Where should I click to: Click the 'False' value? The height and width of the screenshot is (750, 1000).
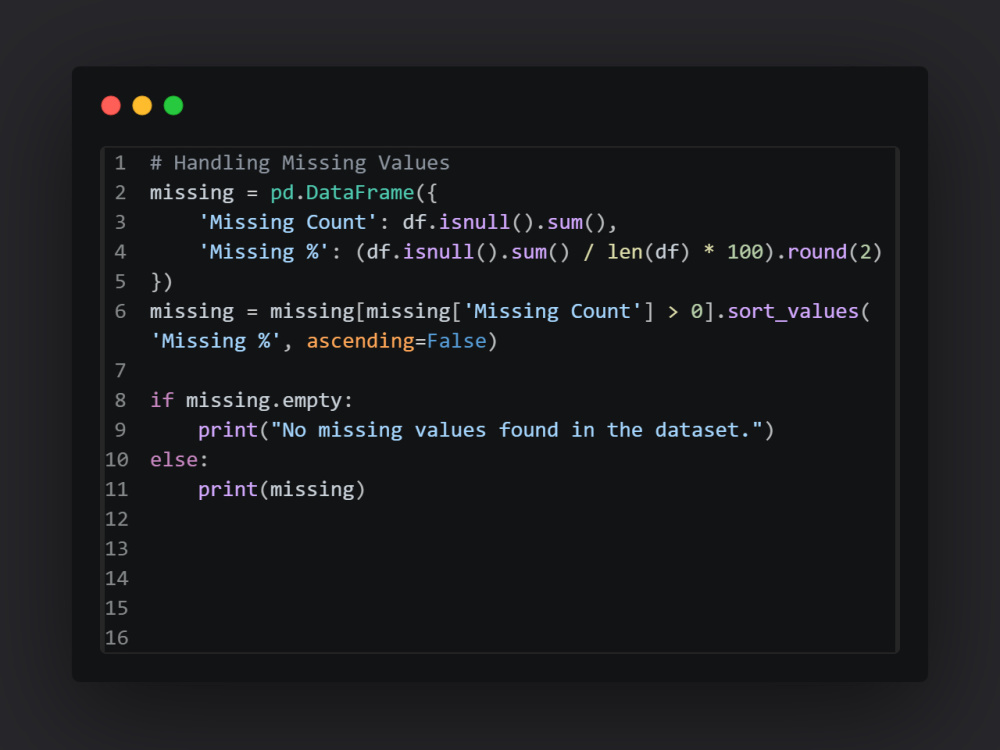pos(457,341)
